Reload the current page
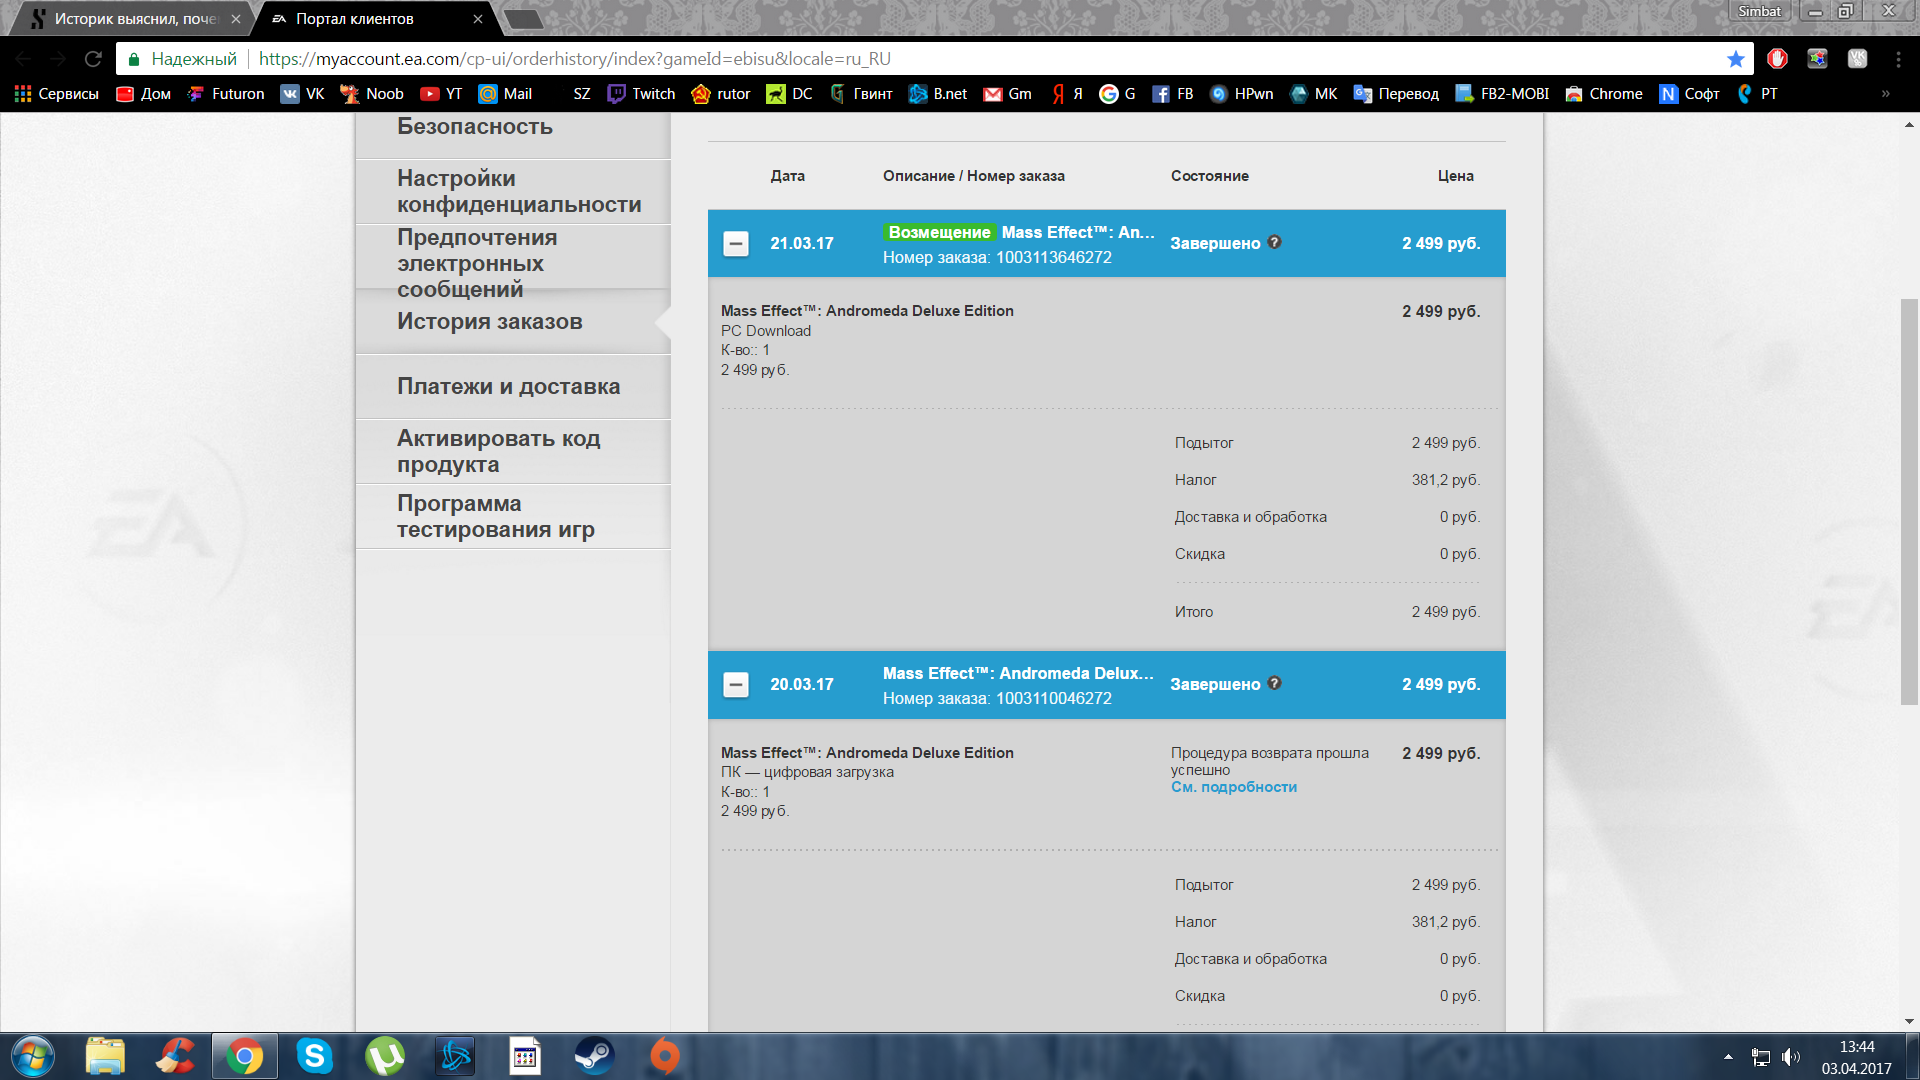 point(93,59)
